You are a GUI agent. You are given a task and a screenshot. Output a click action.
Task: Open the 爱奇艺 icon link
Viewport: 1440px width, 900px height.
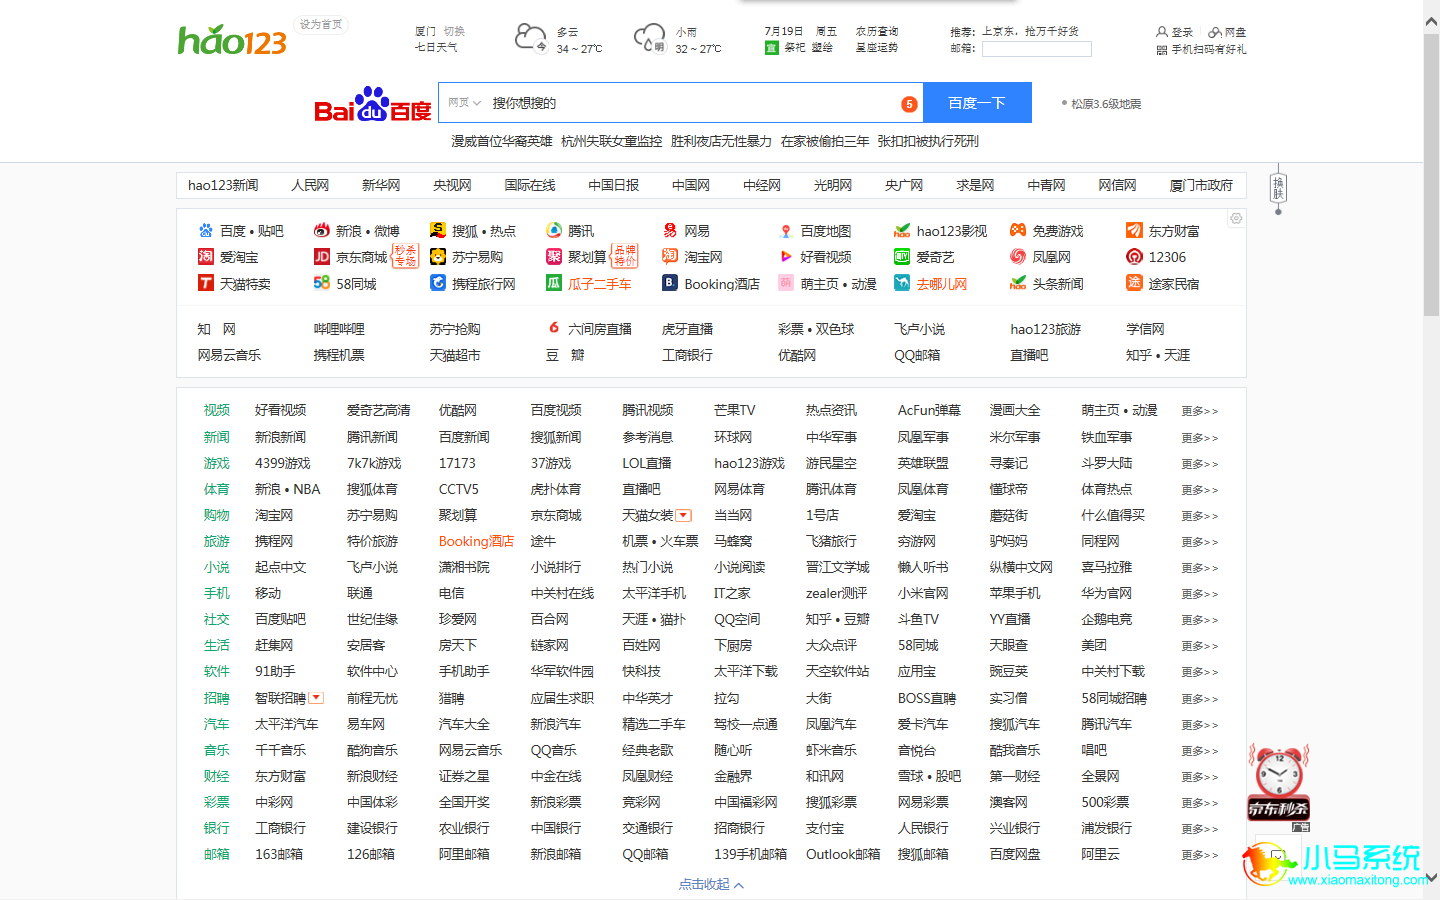point(902,257)
